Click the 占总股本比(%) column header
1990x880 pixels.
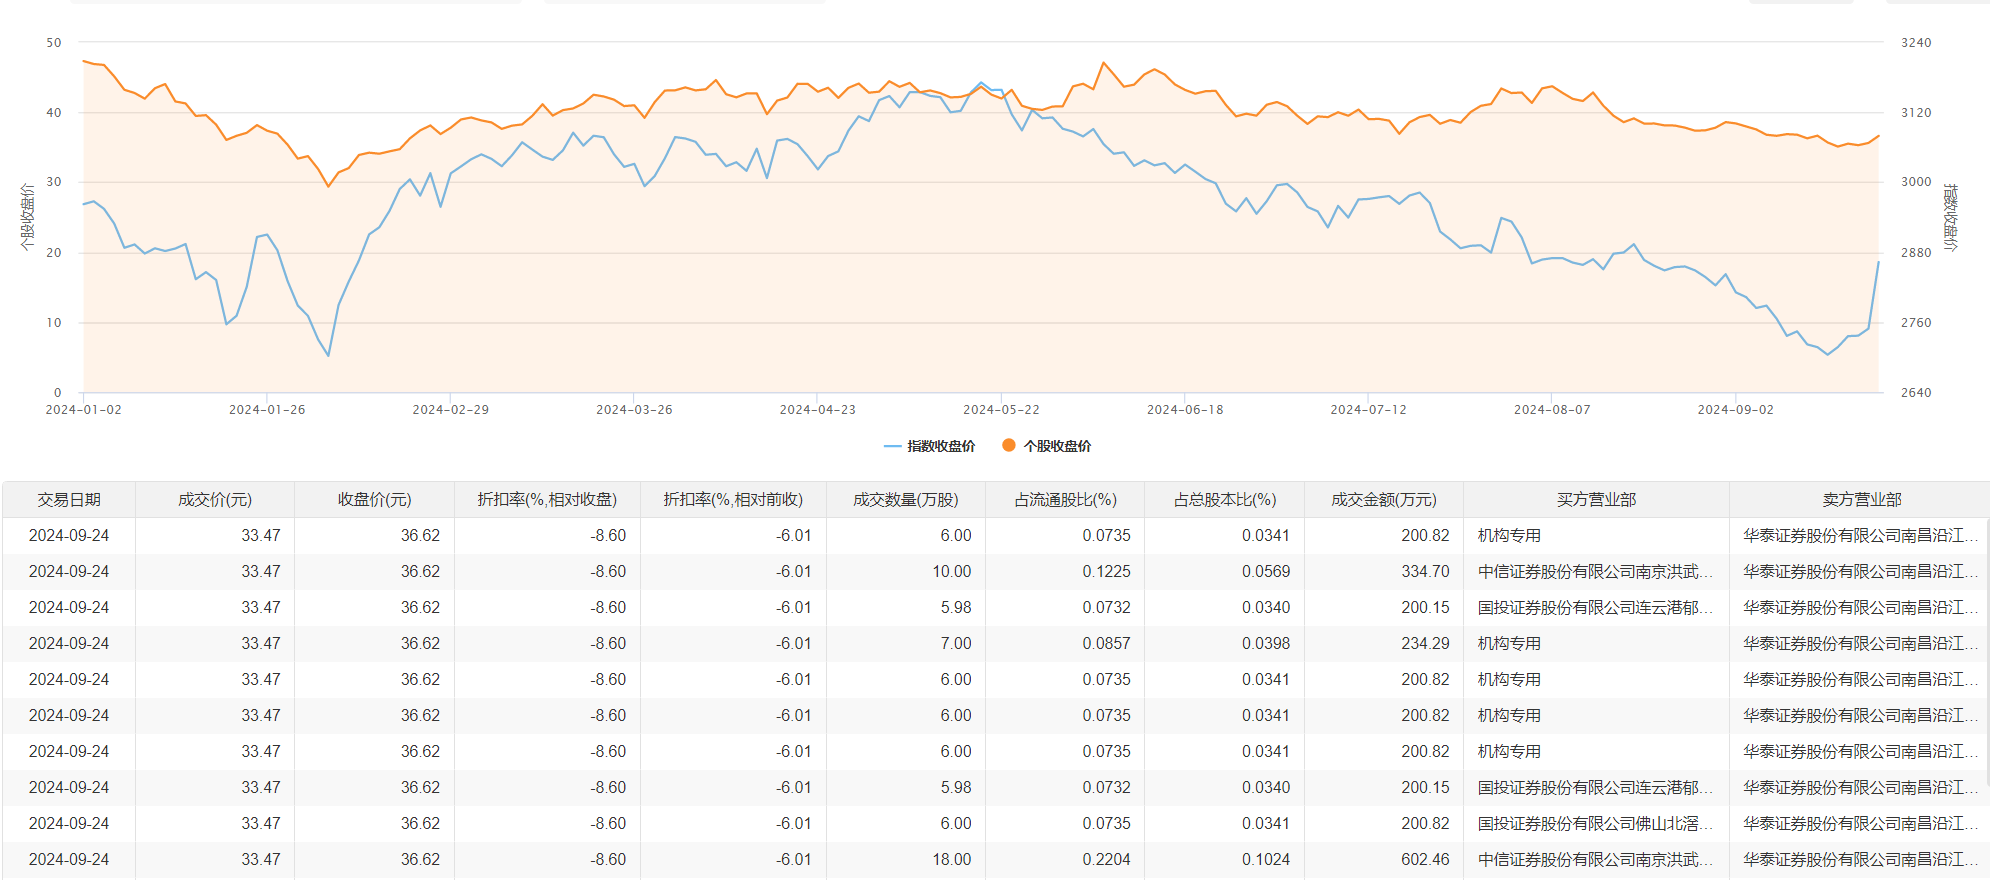click(1224, 500)
